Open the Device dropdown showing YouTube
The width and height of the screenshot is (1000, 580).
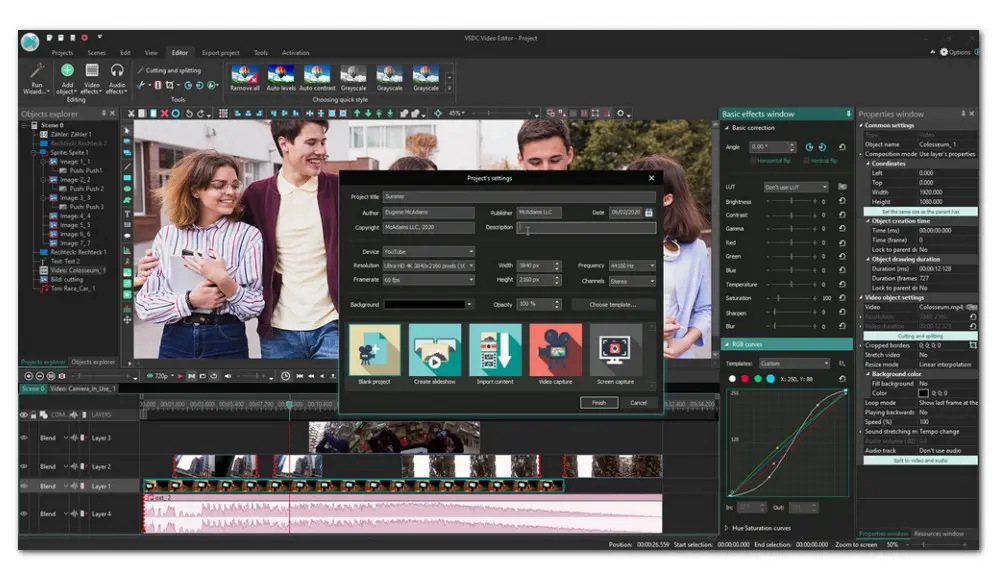pos(428,252)
